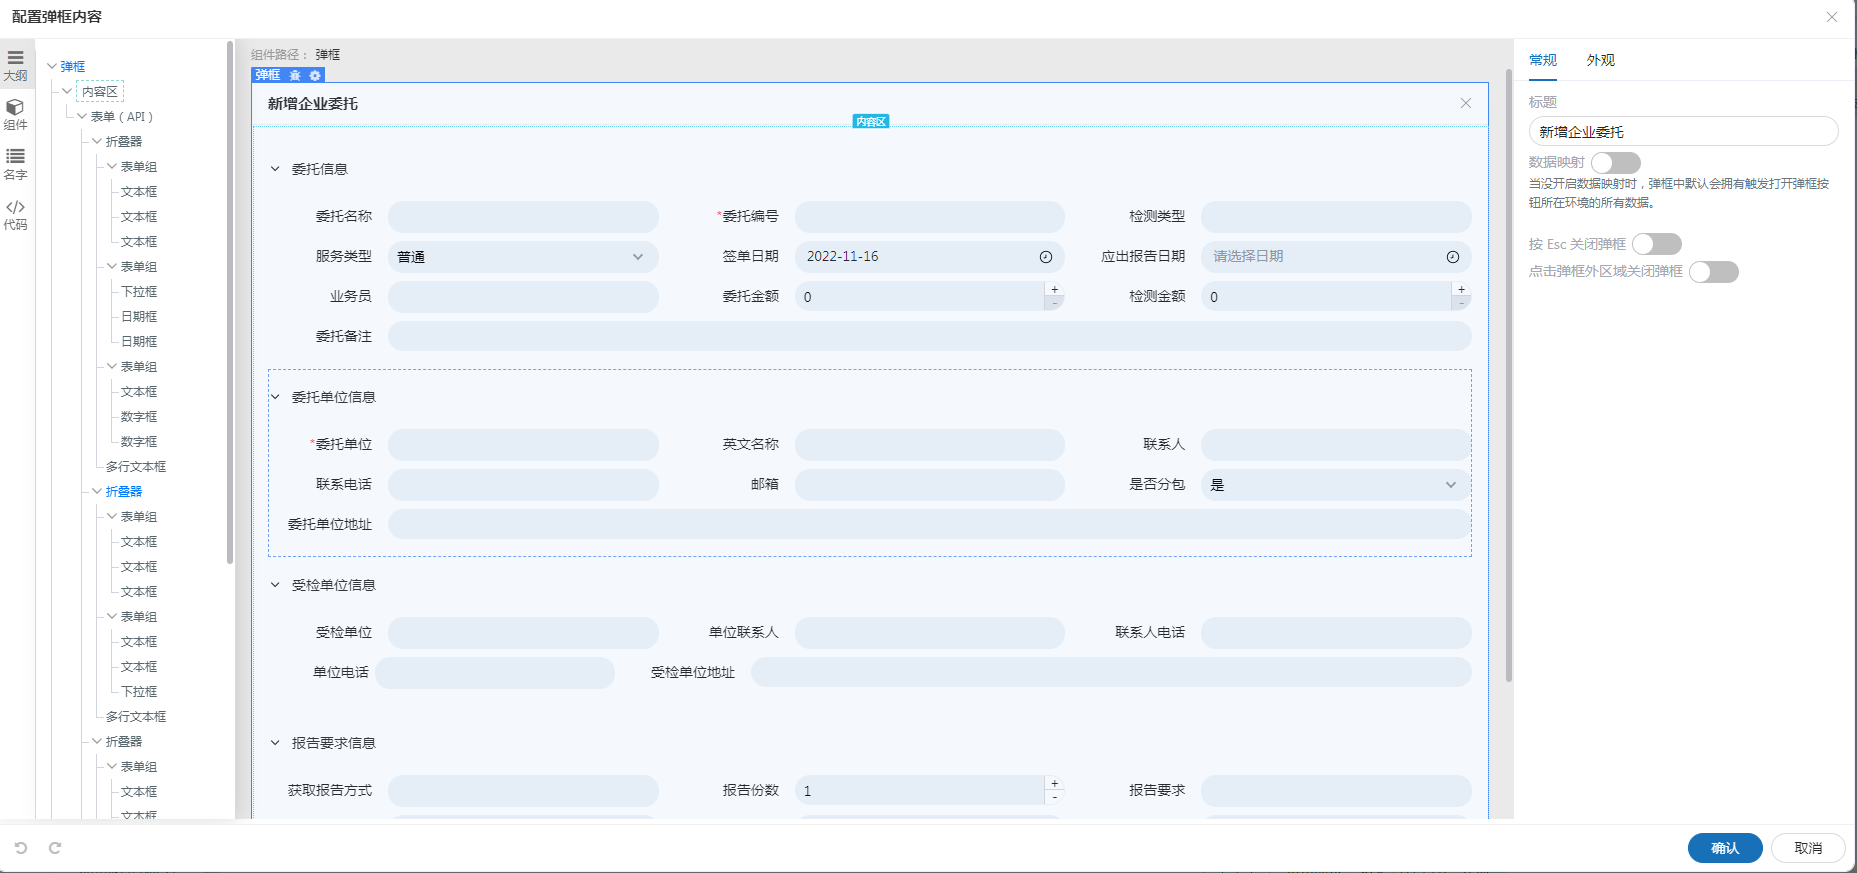1857x873 pixels.
Task: Click the undo arrow icon
Action: point(21,848)
